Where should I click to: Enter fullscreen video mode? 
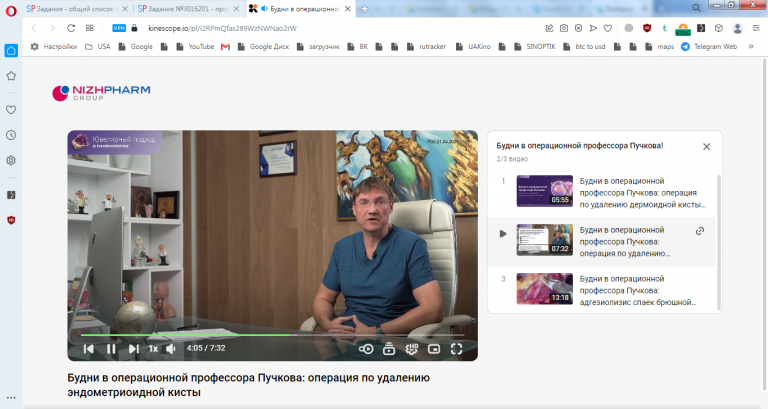coord(456,349)
